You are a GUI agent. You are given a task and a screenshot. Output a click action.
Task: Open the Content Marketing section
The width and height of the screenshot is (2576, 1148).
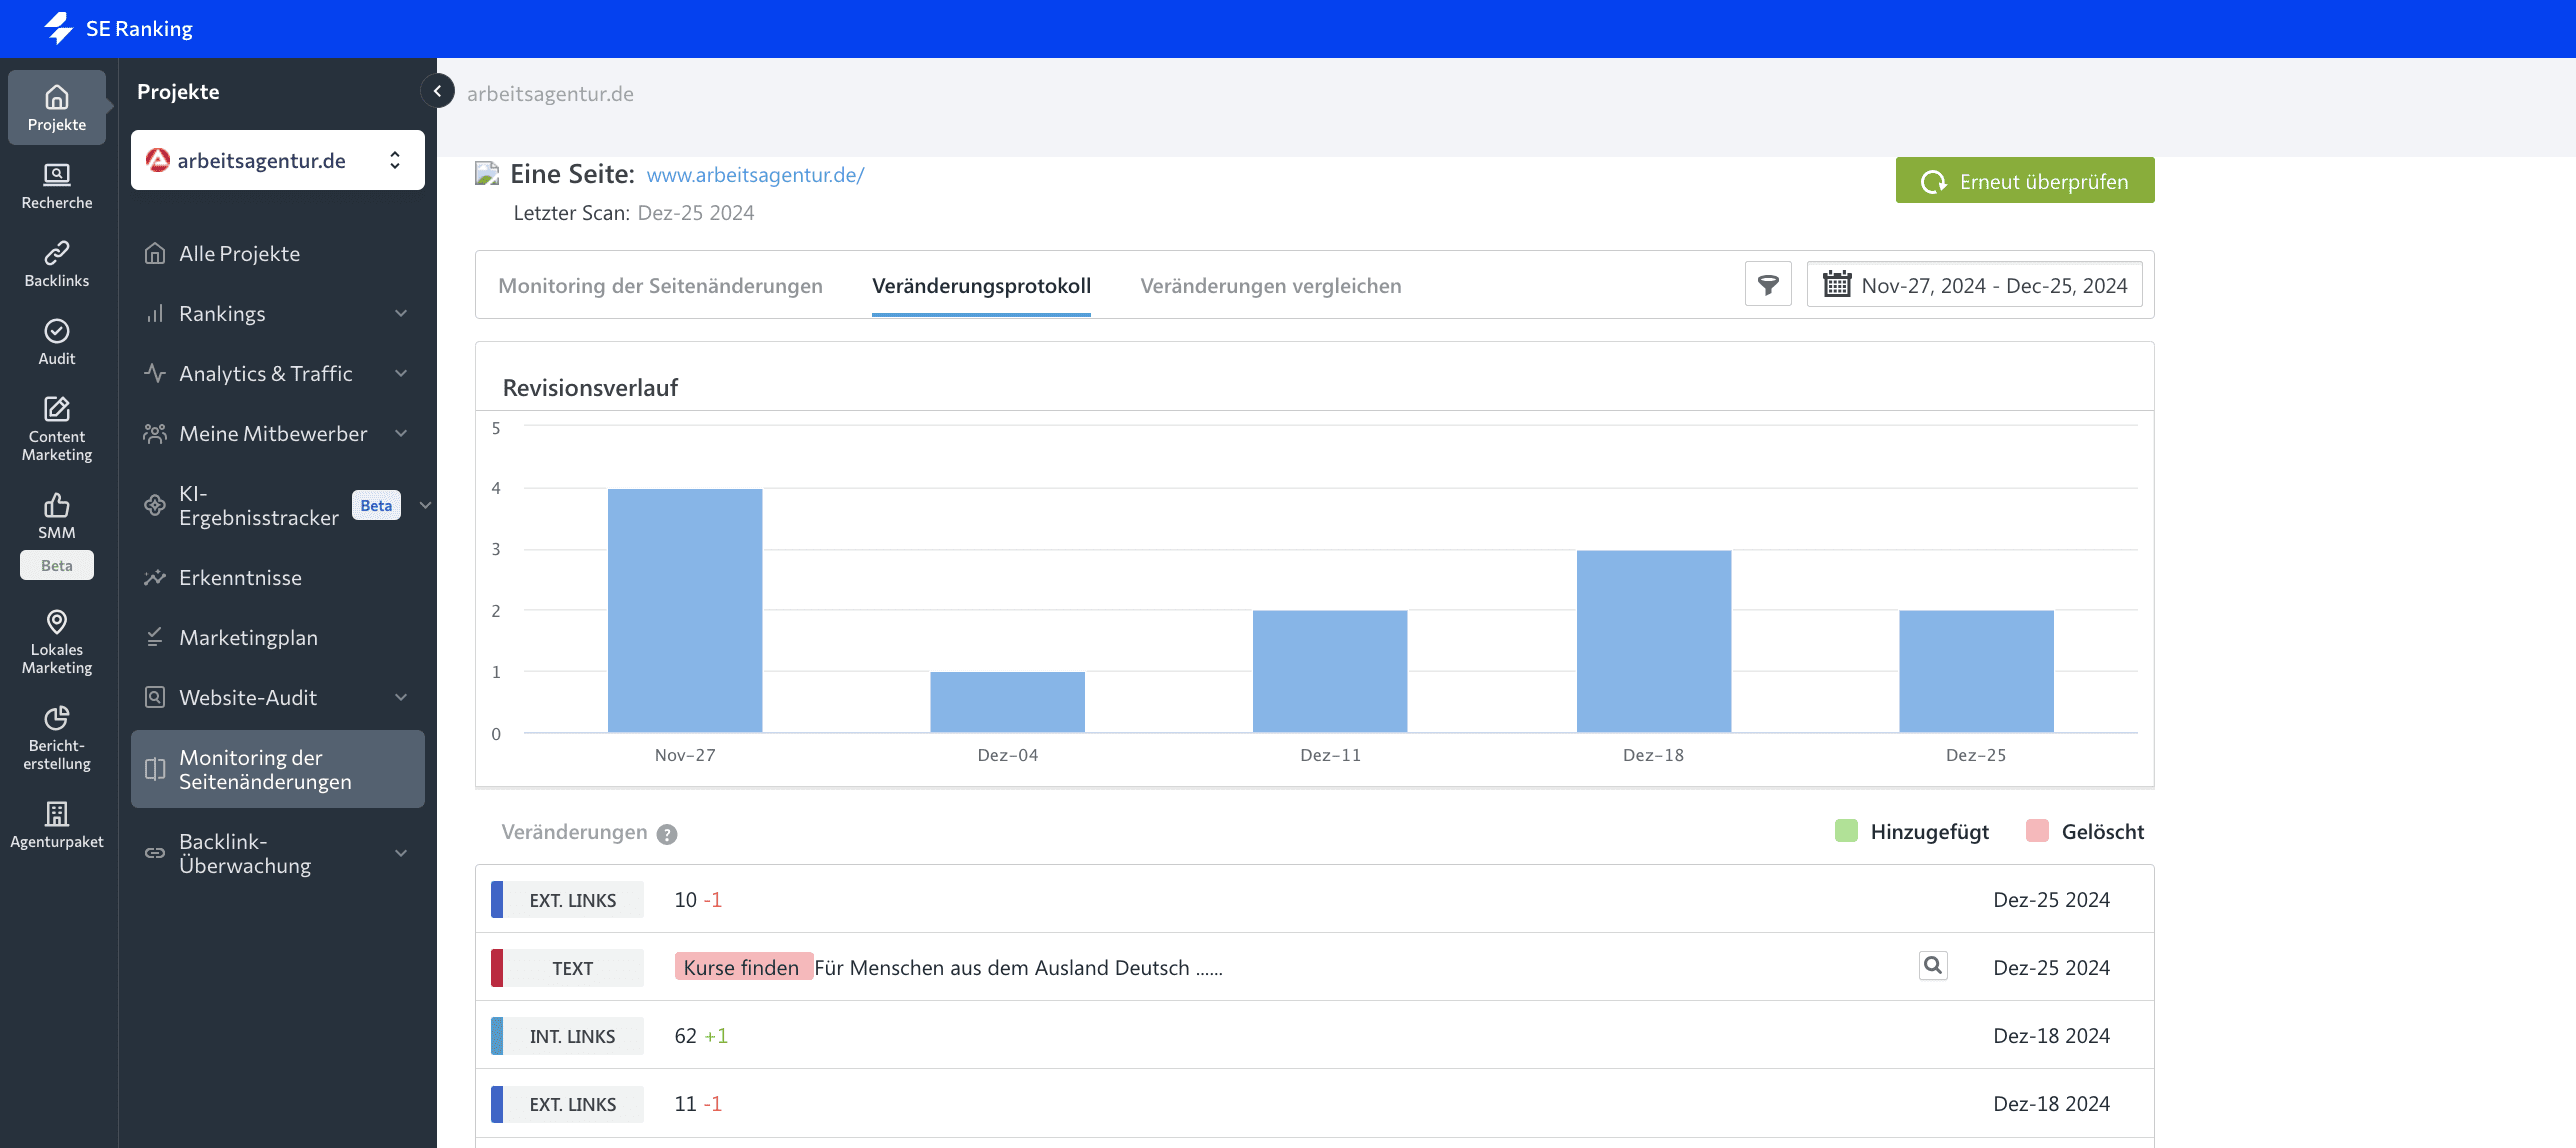[57, 430]
